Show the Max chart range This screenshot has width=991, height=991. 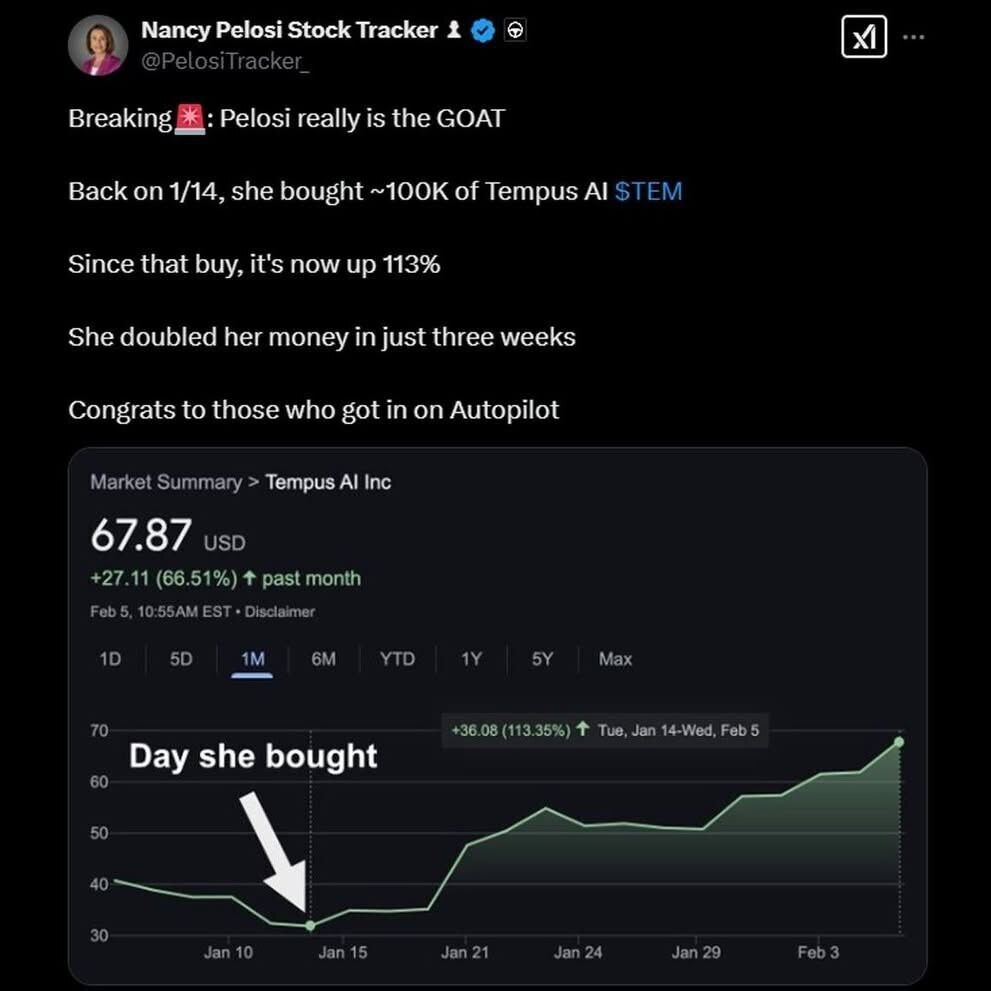[x=615, y=659]
